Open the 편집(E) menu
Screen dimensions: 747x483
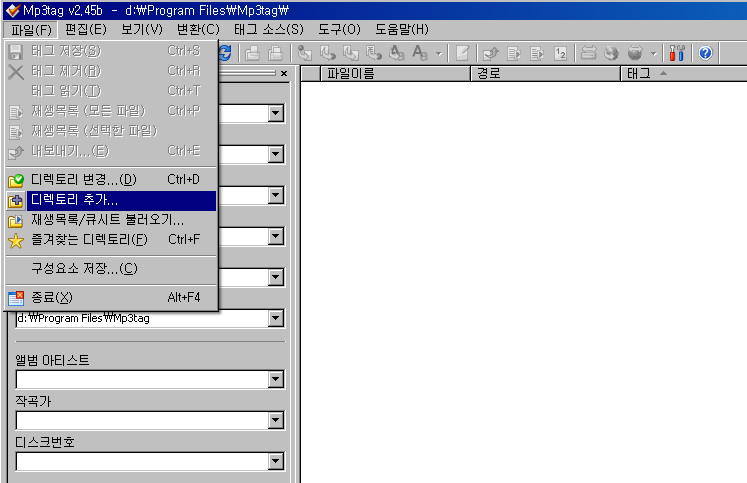(86, 30)
